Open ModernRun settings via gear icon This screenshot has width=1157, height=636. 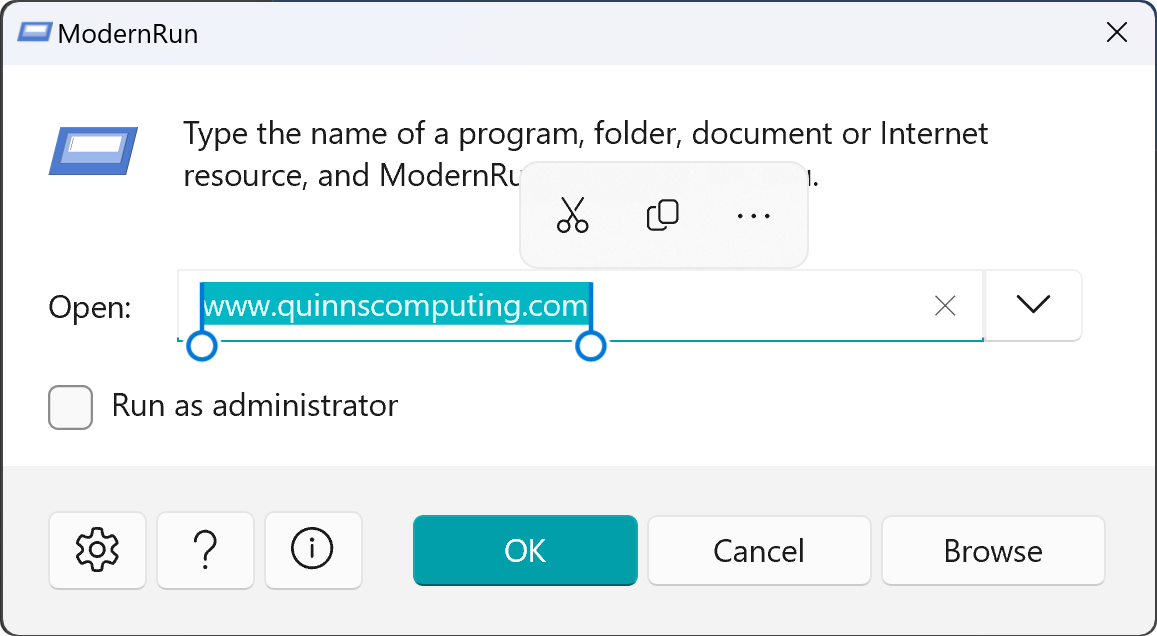tap(97, 550)
